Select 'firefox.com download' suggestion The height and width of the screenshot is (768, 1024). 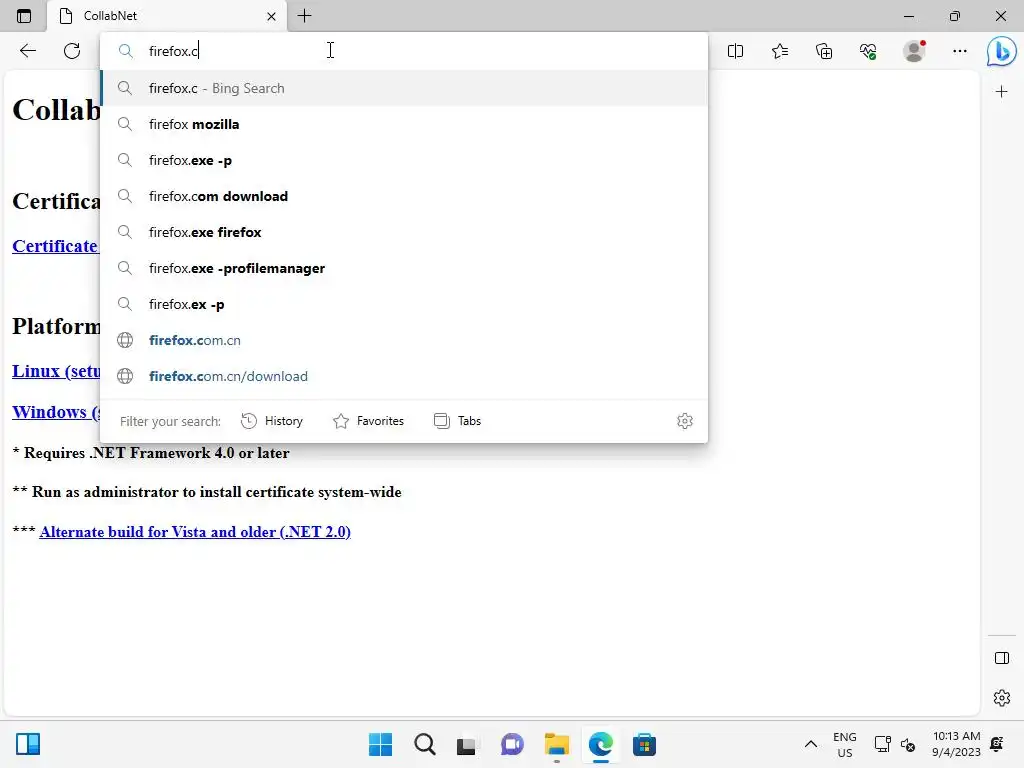[404, 196]
